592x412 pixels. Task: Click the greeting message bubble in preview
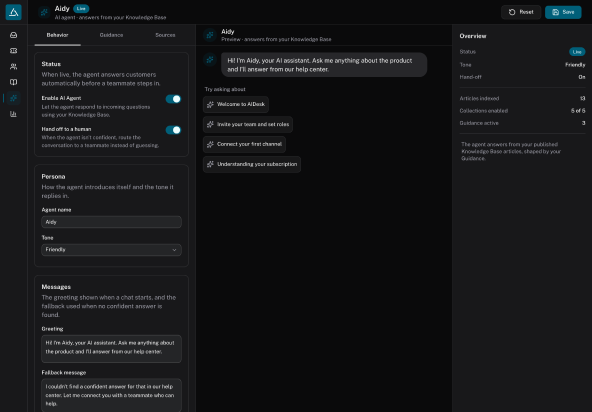point(324,65)
